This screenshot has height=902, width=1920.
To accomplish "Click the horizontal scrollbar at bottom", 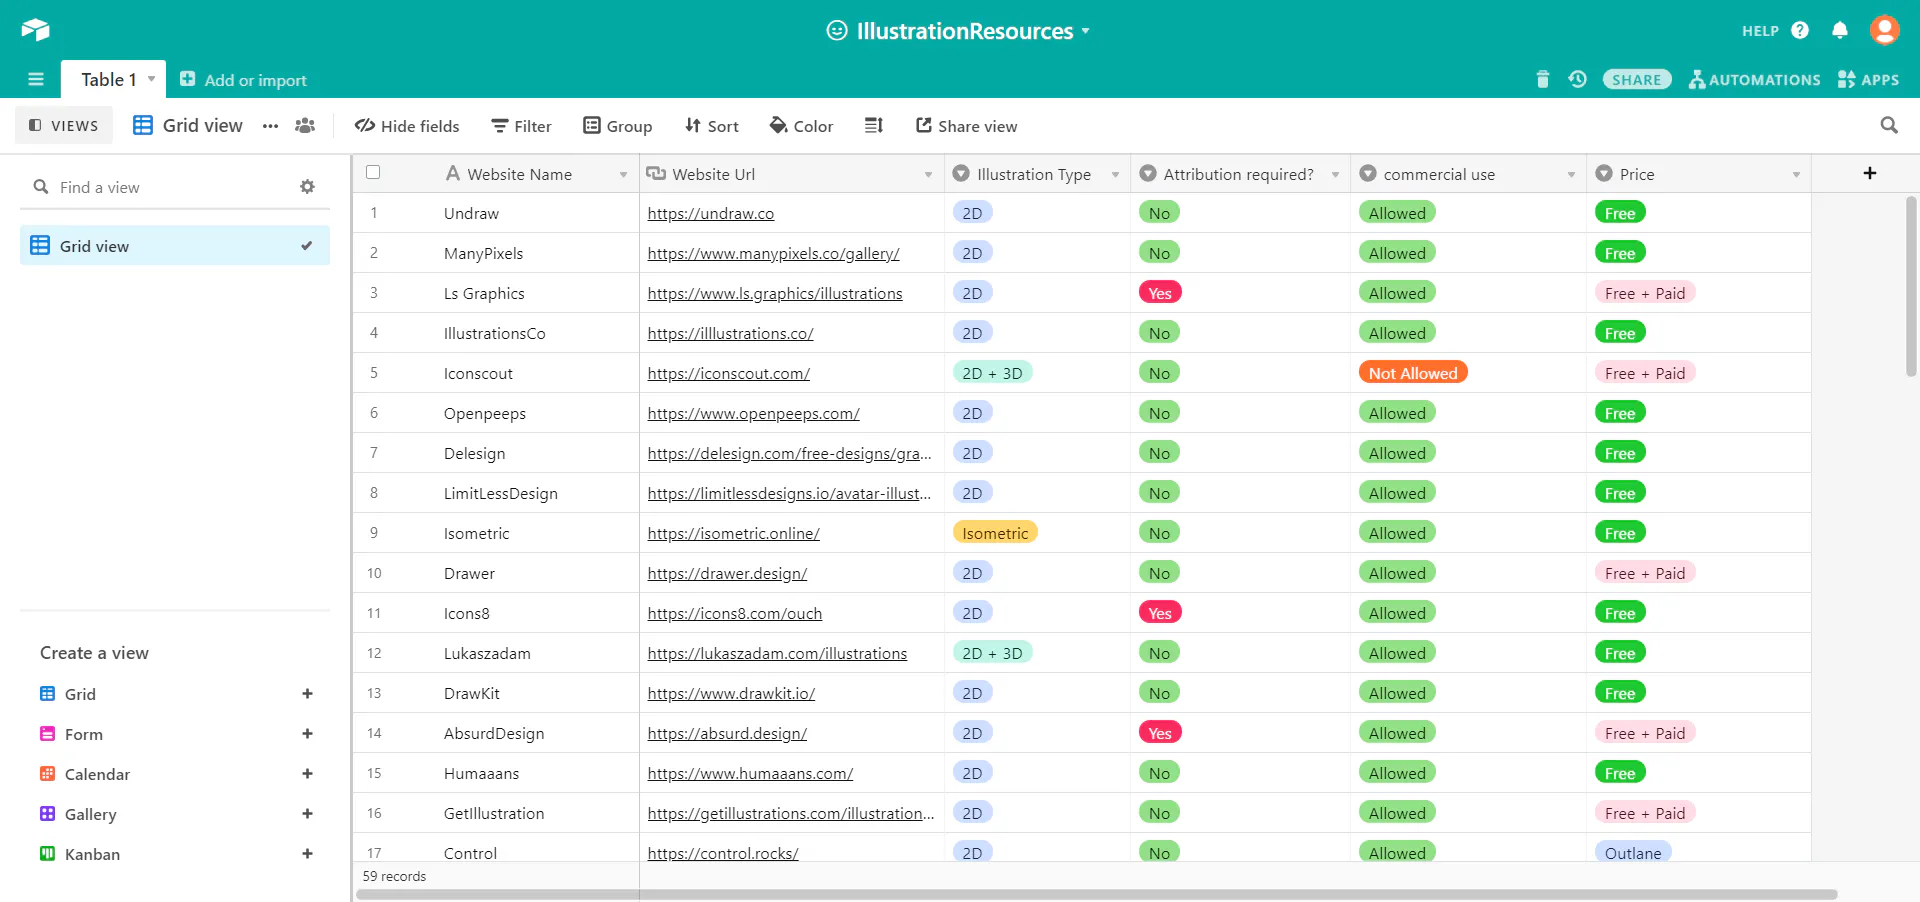I will pos(1097,894).
